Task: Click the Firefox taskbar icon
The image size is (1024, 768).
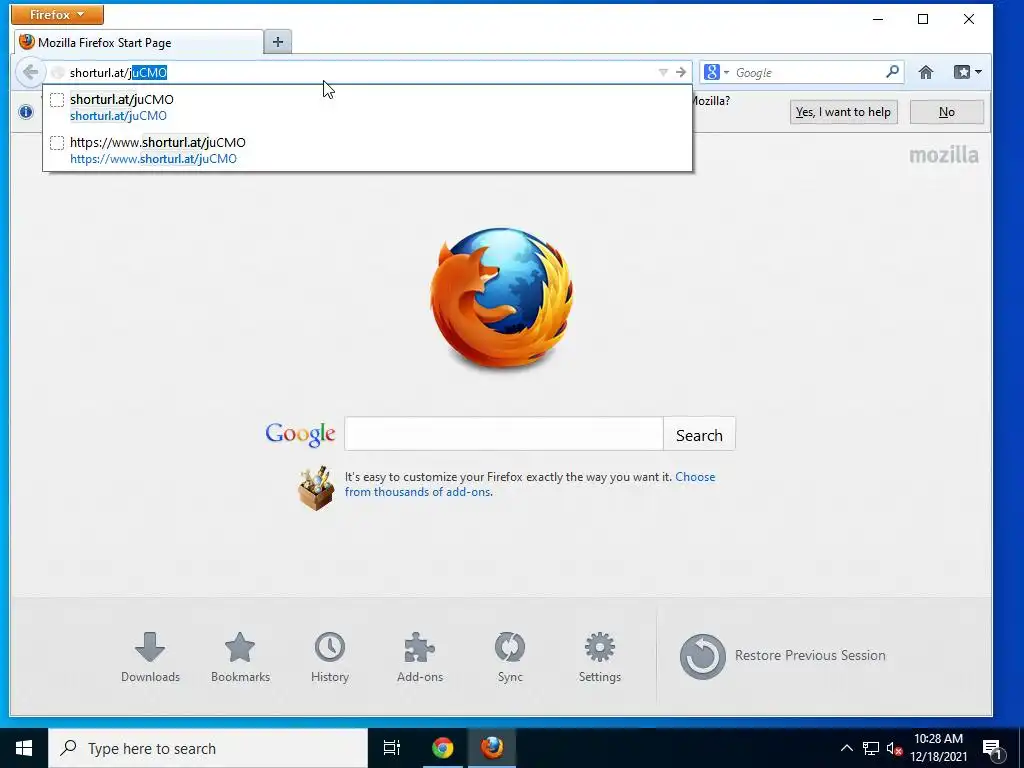Action: pyautogui.click(x=492, y=748)
